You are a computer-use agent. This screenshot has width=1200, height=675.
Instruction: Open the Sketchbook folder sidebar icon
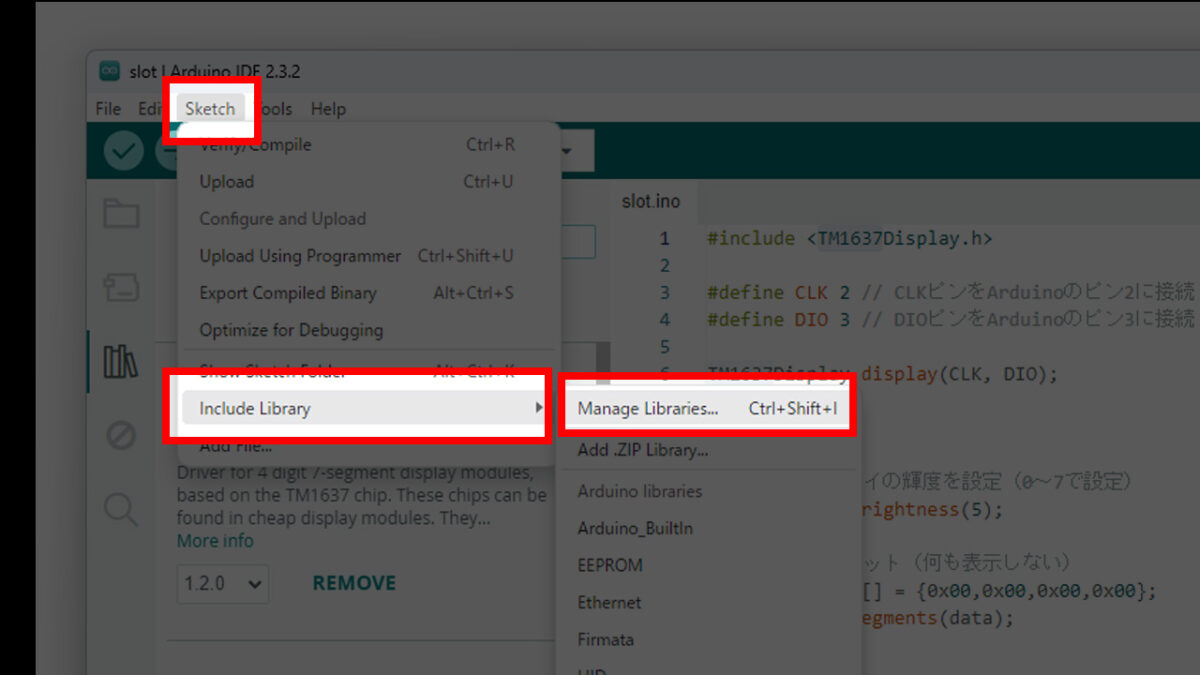tap(121, 214)
